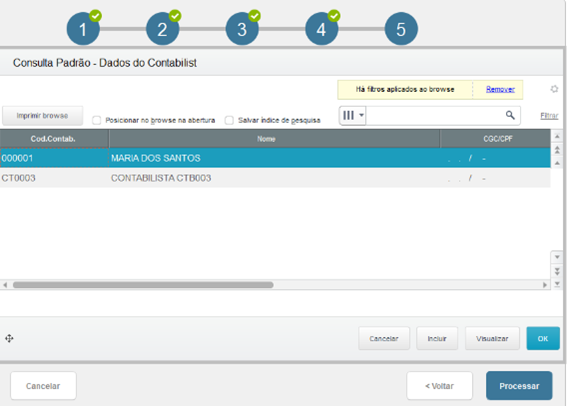Confirm selection with the OK button
Image resolution: width=567 pixels, height=406 pixels.
543,338
